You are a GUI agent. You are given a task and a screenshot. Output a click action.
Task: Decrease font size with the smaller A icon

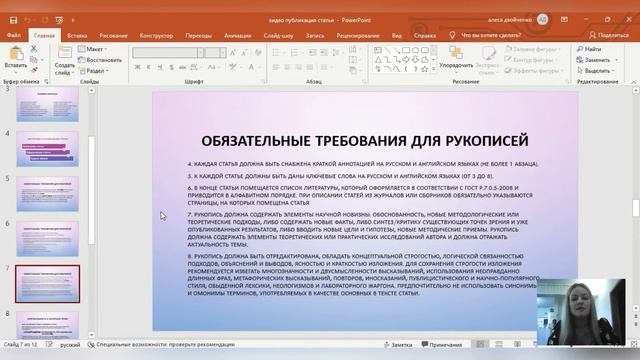click(x=244, y=53)
